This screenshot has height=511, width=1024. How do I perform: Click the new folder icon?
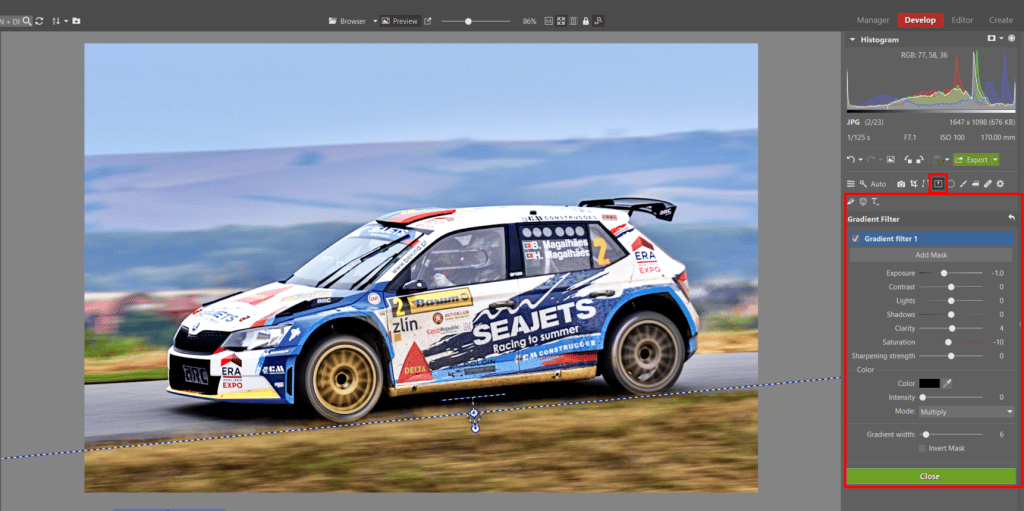tap(76, 21)
